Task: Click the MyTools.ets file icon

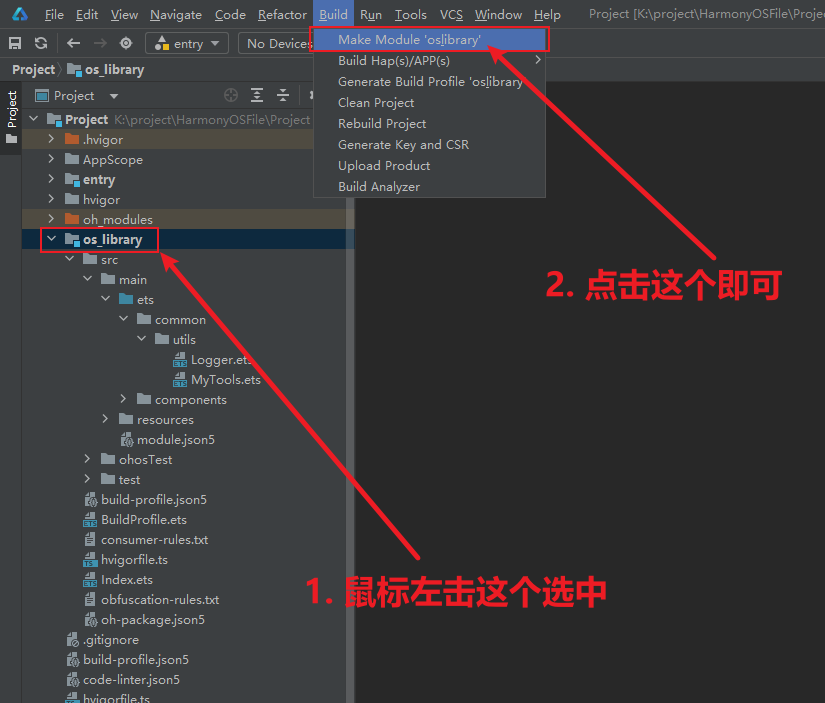Action: [180, 380]
